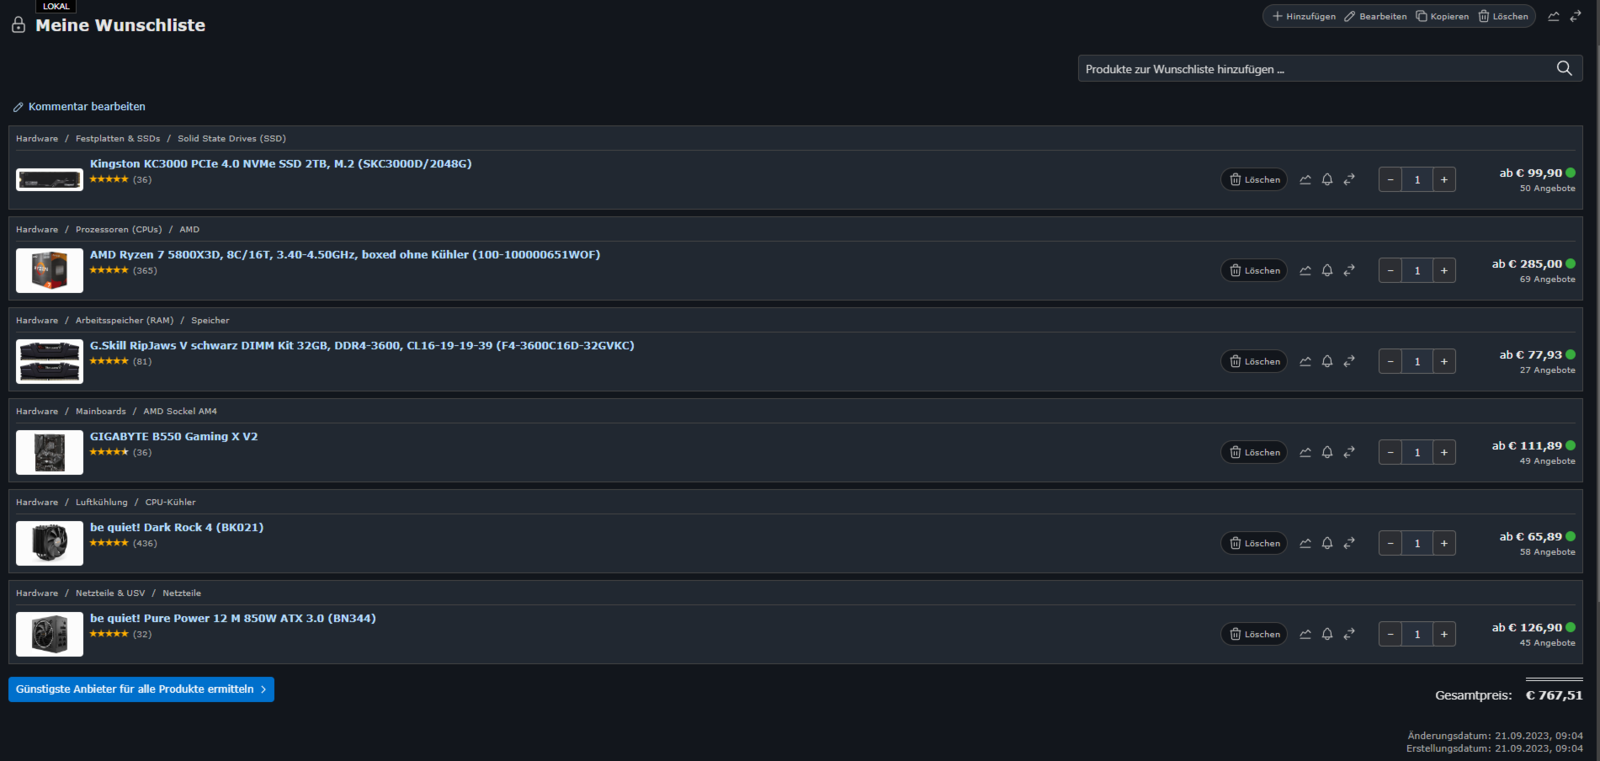Viewport: 1600px width, 761px height.
Task: Open price history chart for GIGABYTE B550
Action: [1305, 453]
